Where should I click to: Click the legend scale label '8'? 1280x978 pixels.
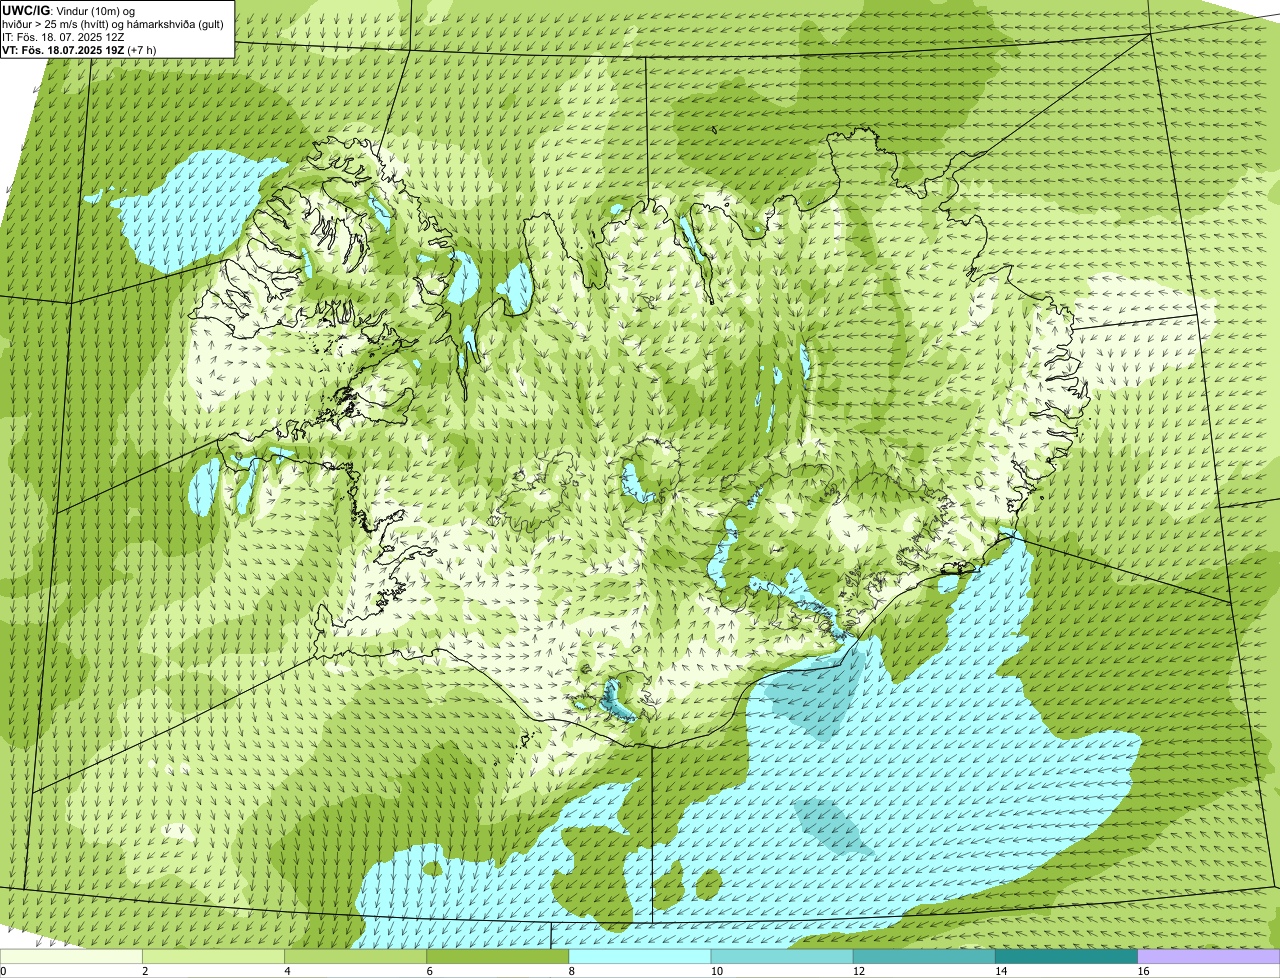pos(571,971)
